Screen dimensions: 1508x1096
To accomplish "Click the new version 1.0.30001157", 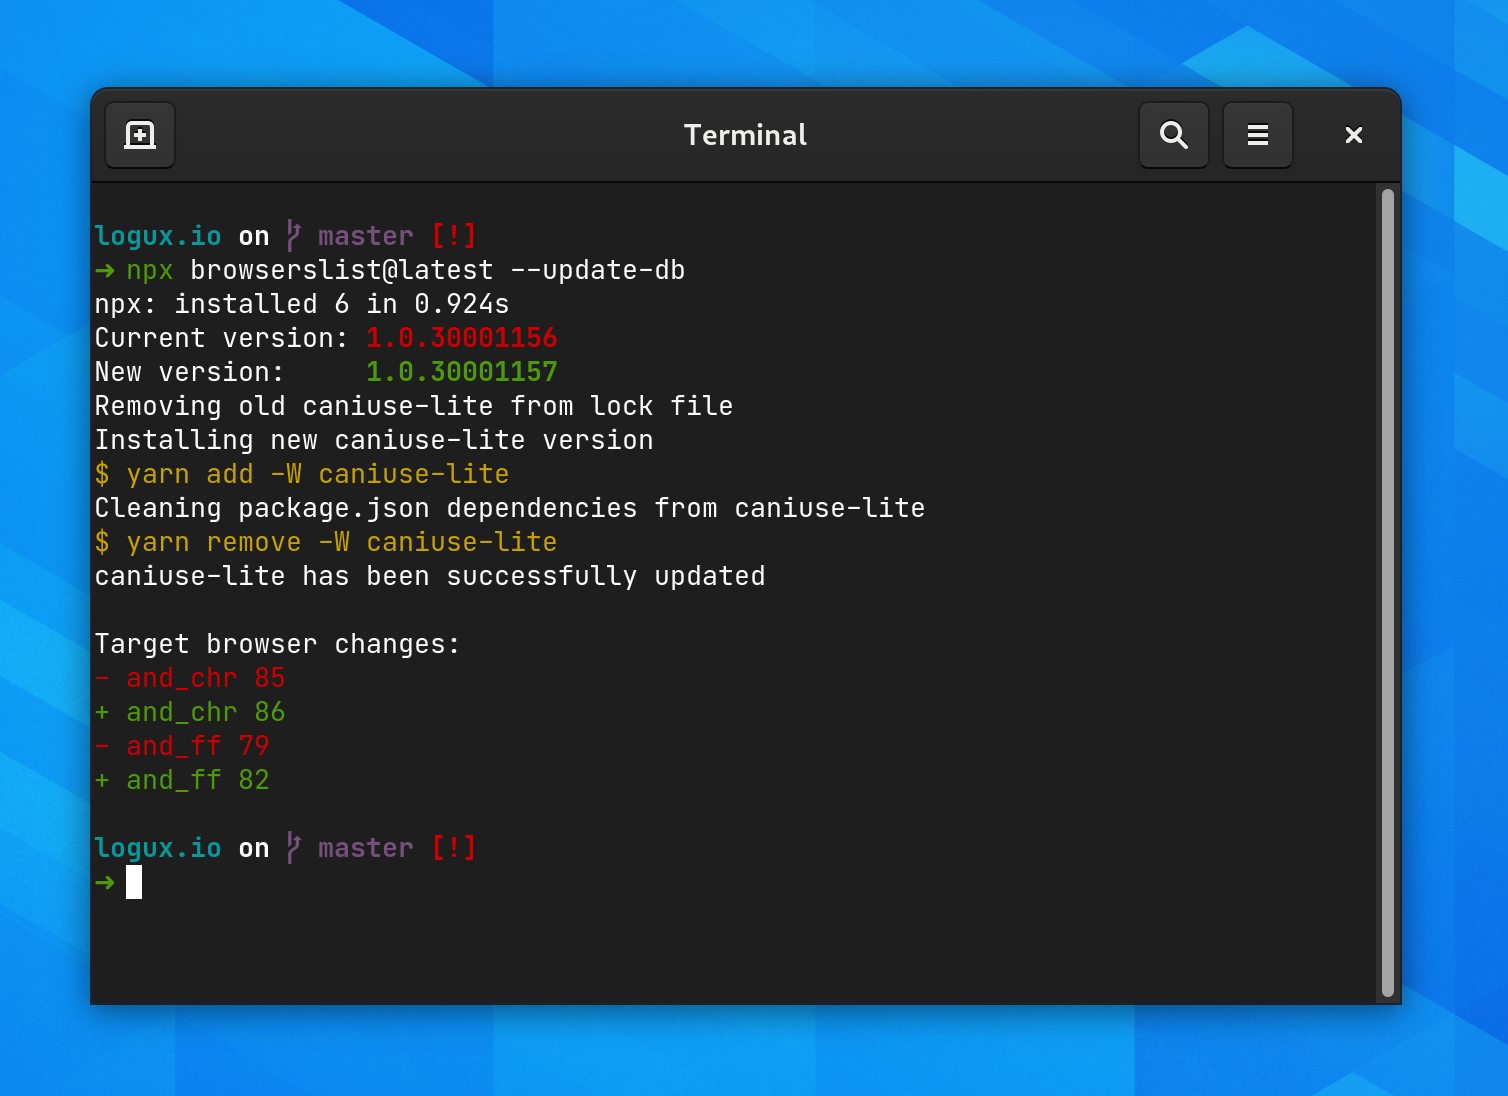I will point(461,372).
